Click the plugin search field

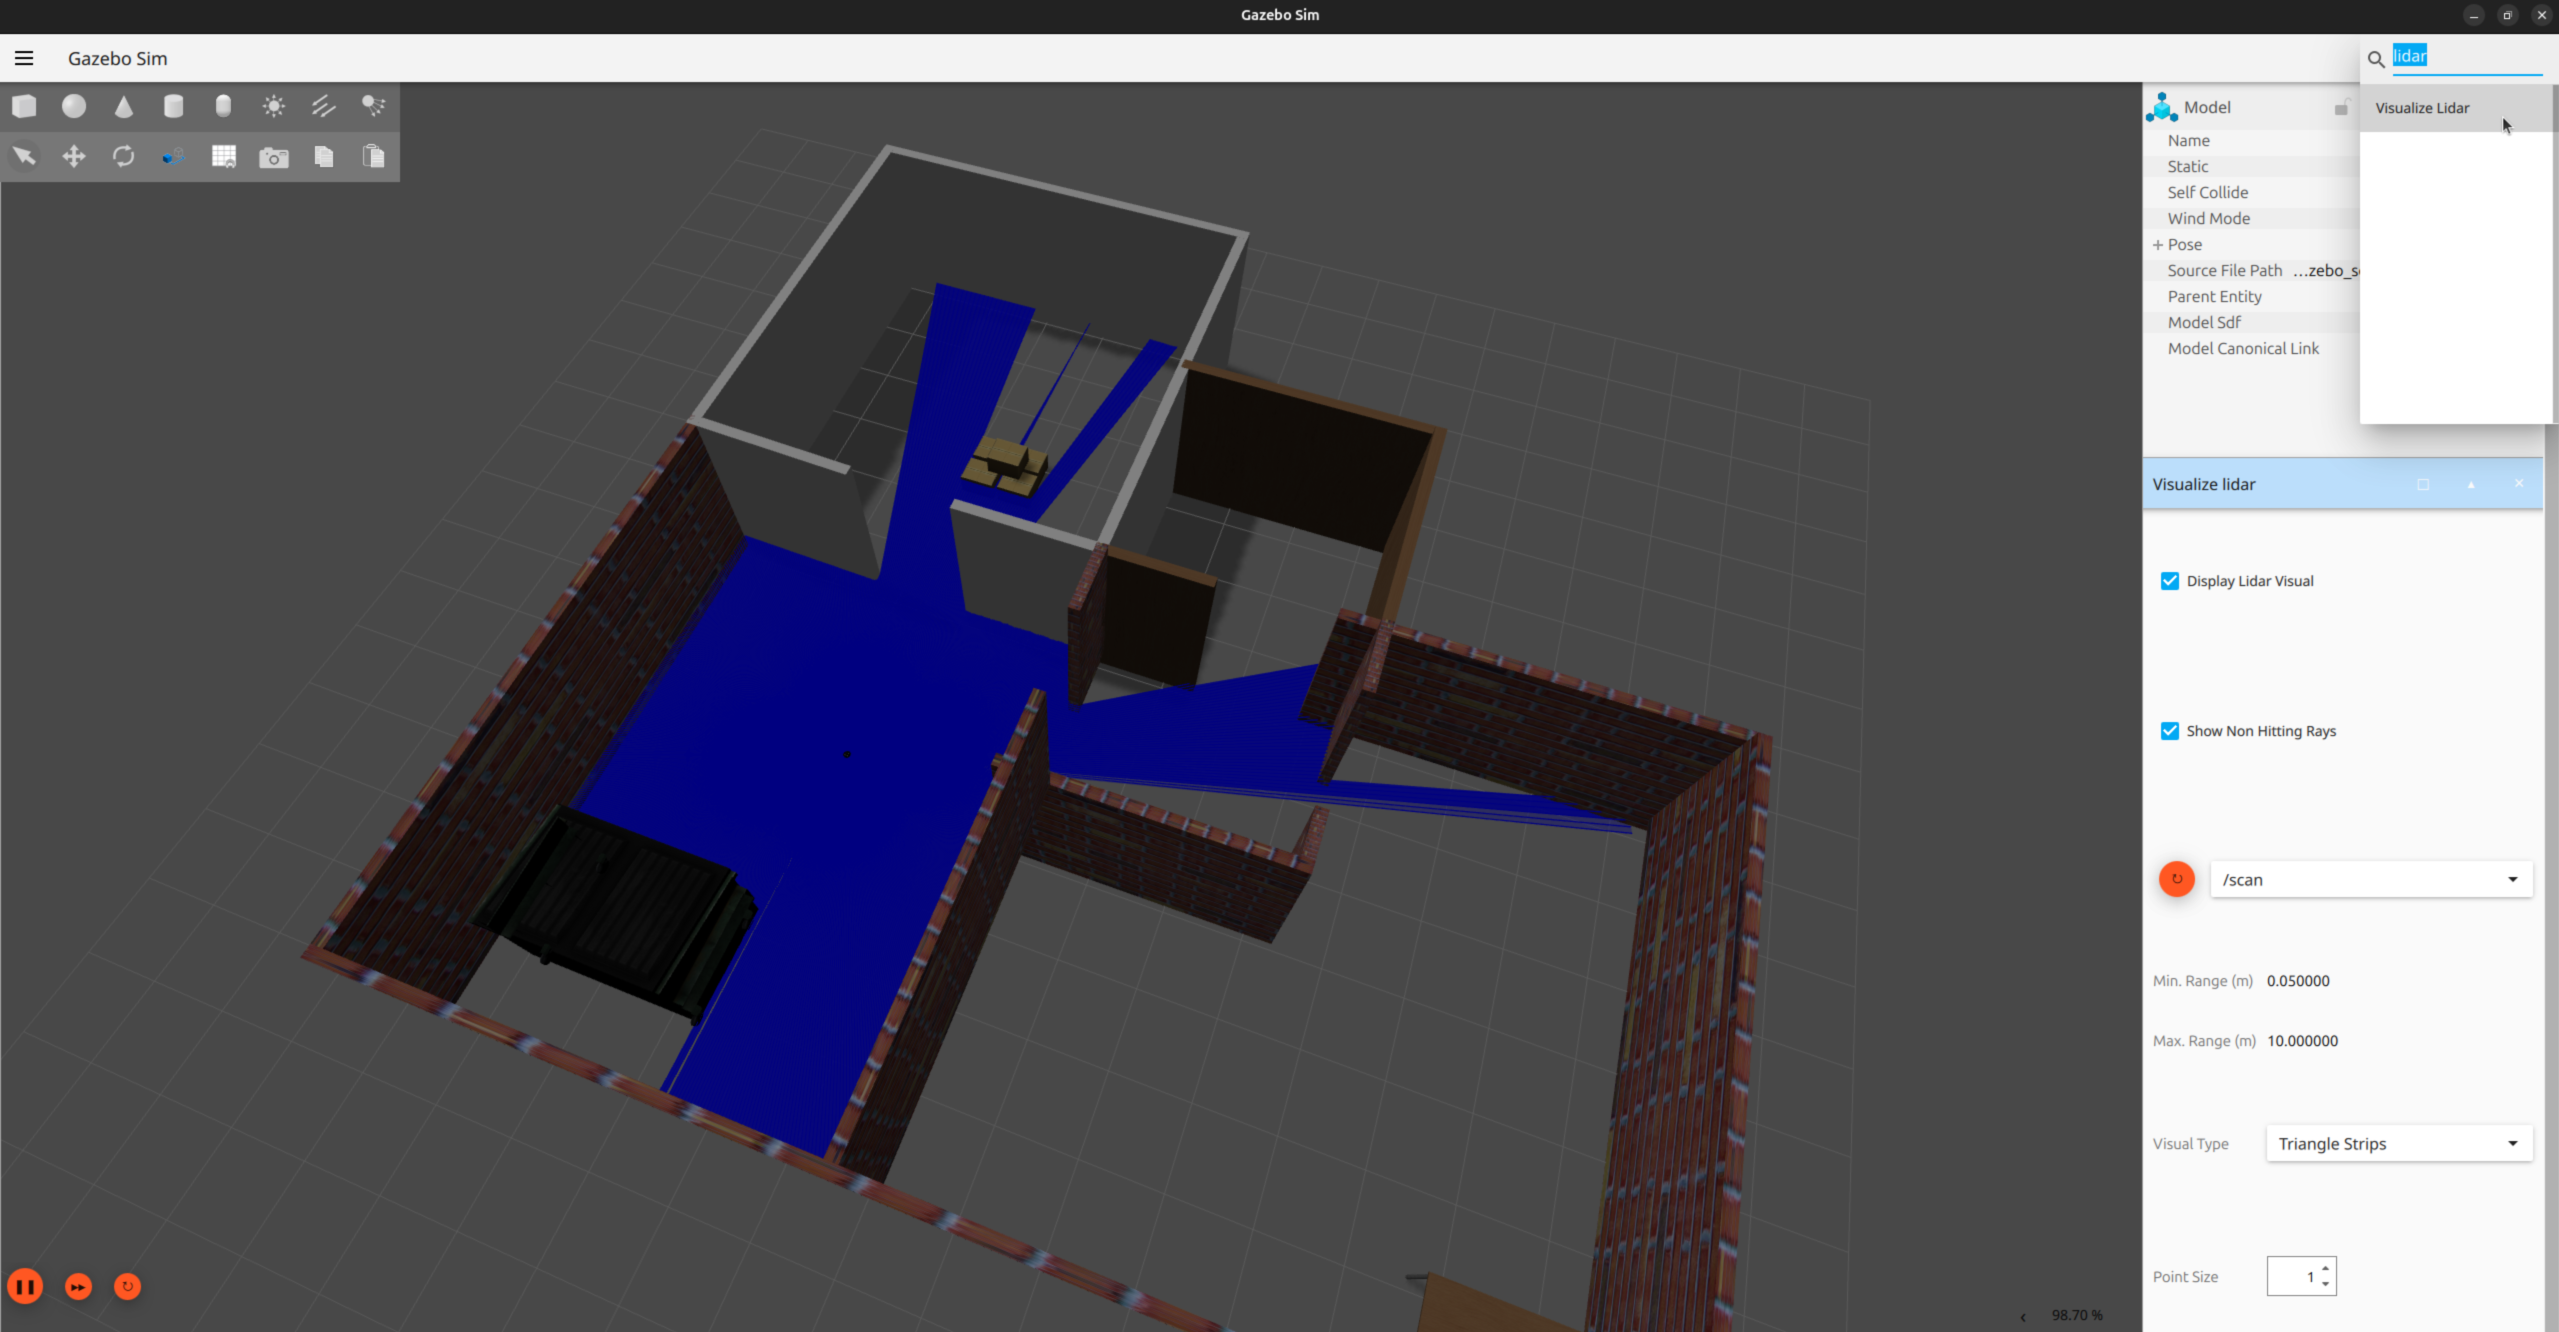coord(2465,57)
